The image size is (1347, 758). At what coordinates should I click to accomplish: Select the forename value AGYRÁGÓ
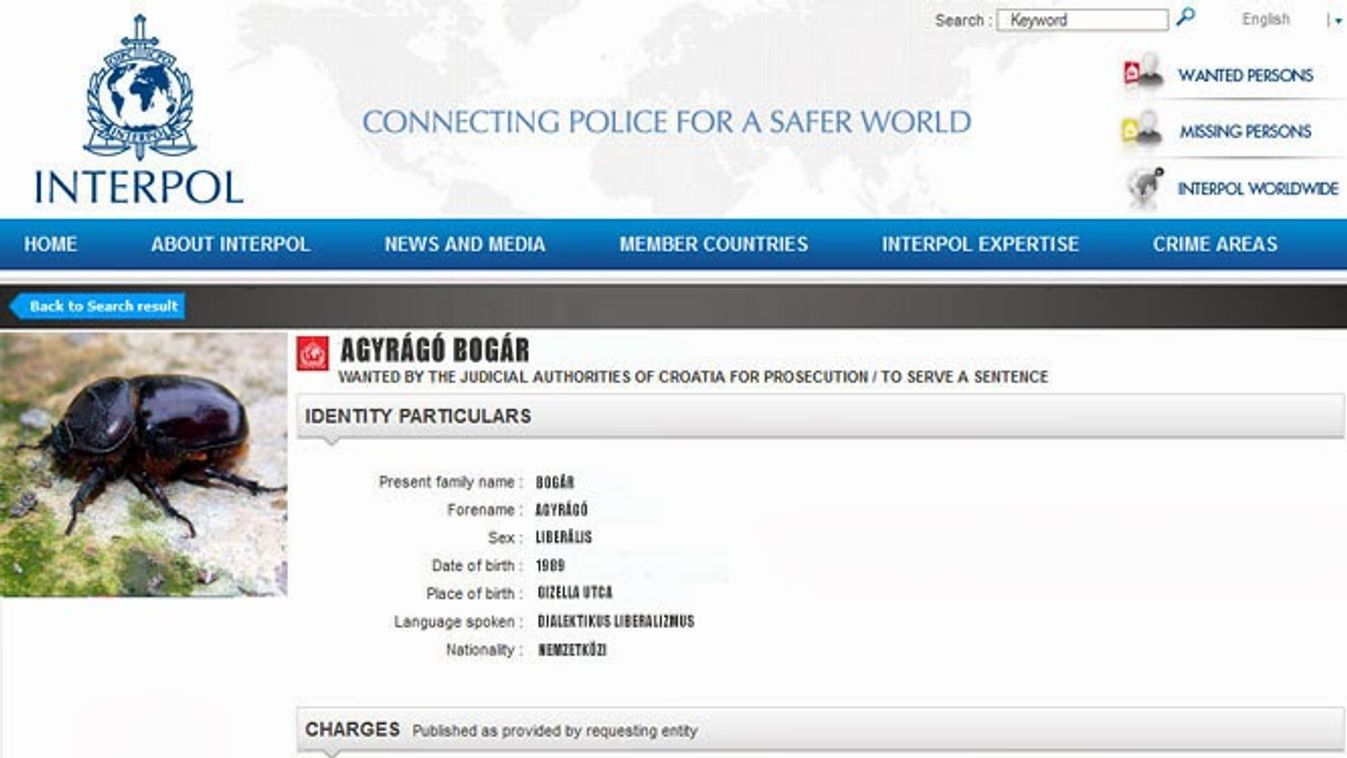tap(562, 510)
